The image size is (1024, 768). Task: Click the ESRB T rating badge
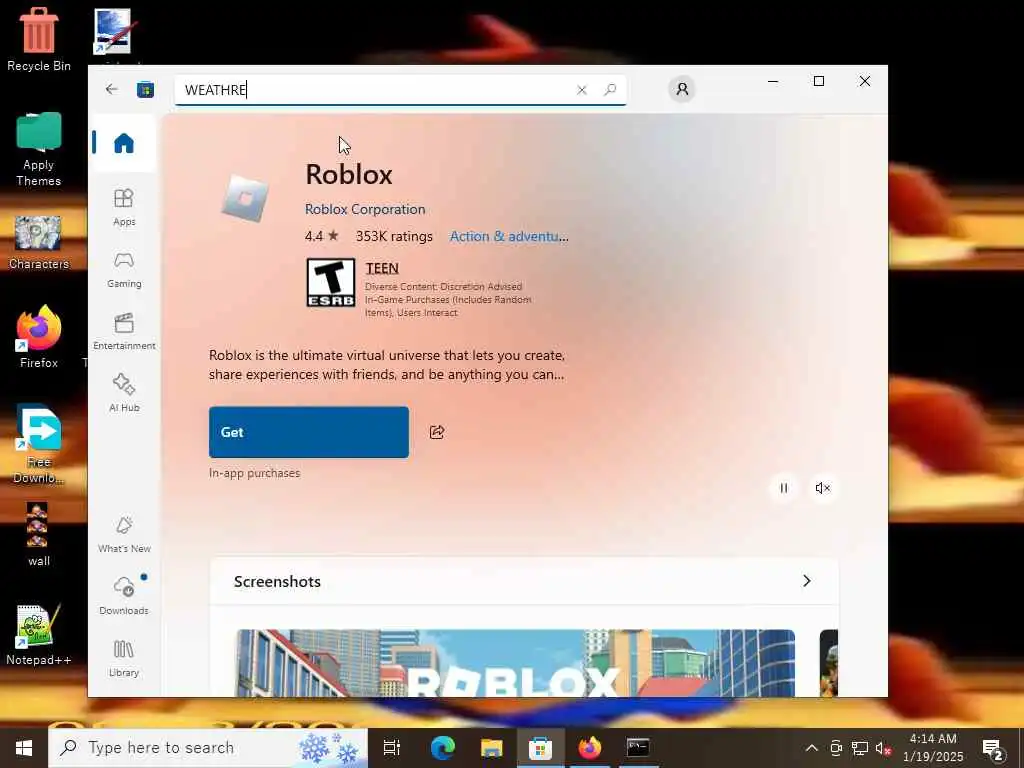331,282
